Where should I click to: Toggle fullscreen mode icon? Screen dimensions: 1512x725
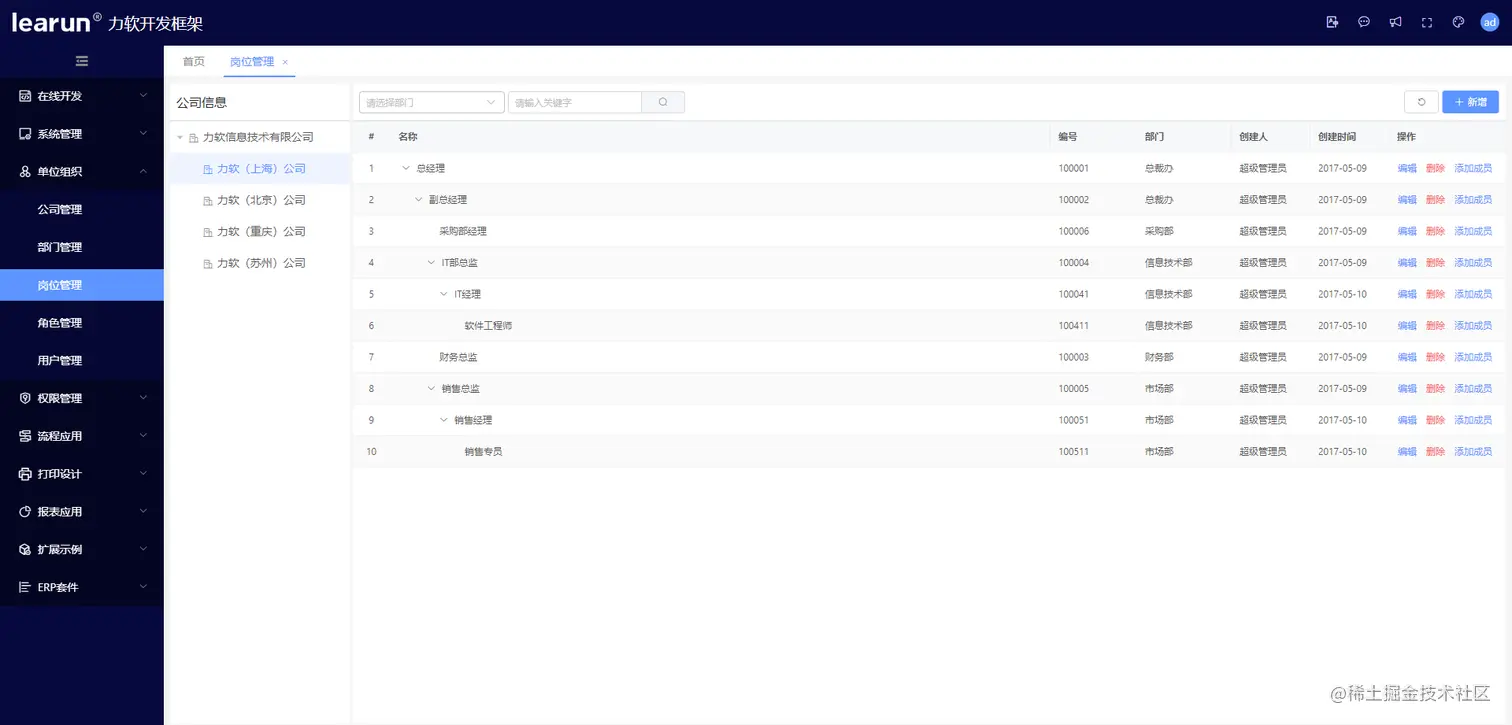coord(1427,22)
